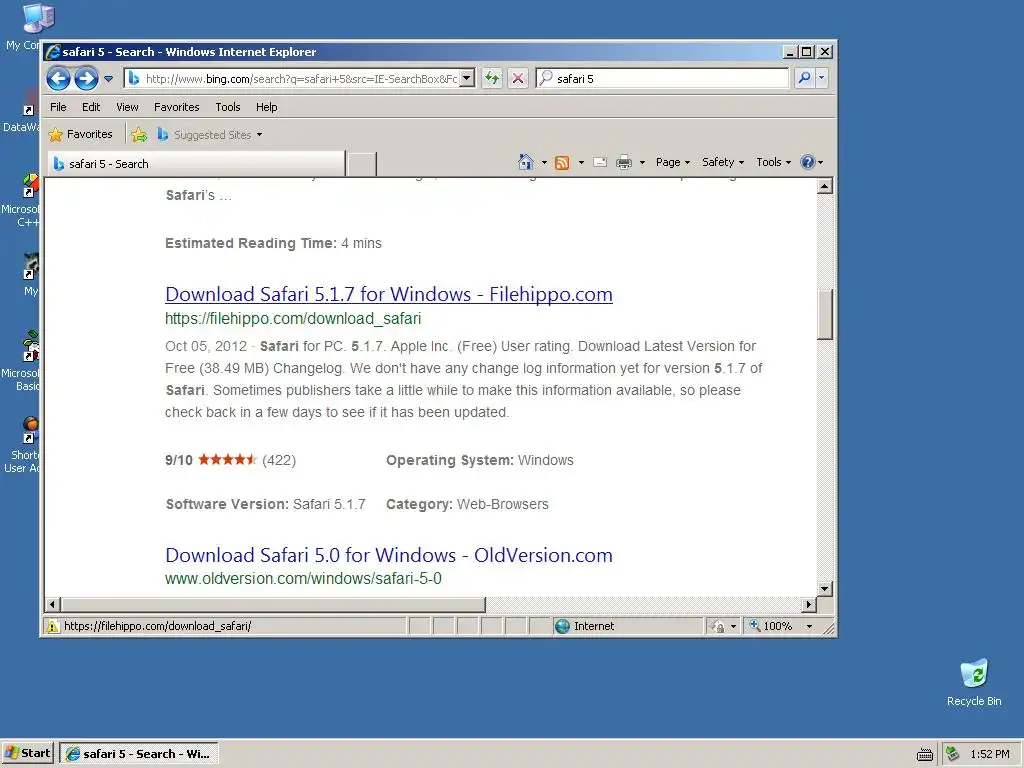The height and width of the screenshot is (768, 1024).
Task: Click the Home icon in command bar
Action: [526, 162]
